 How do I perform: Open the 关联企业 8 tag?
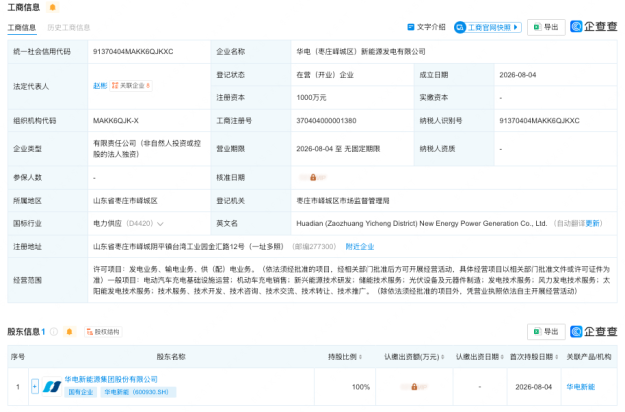click(131, 86)
